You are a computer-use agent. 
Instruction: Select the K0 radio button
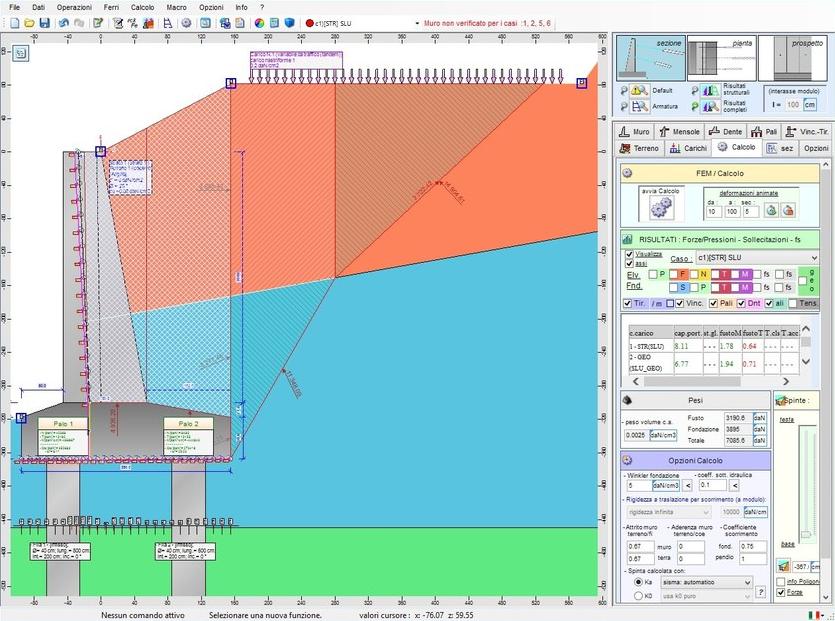click(638, 596)
